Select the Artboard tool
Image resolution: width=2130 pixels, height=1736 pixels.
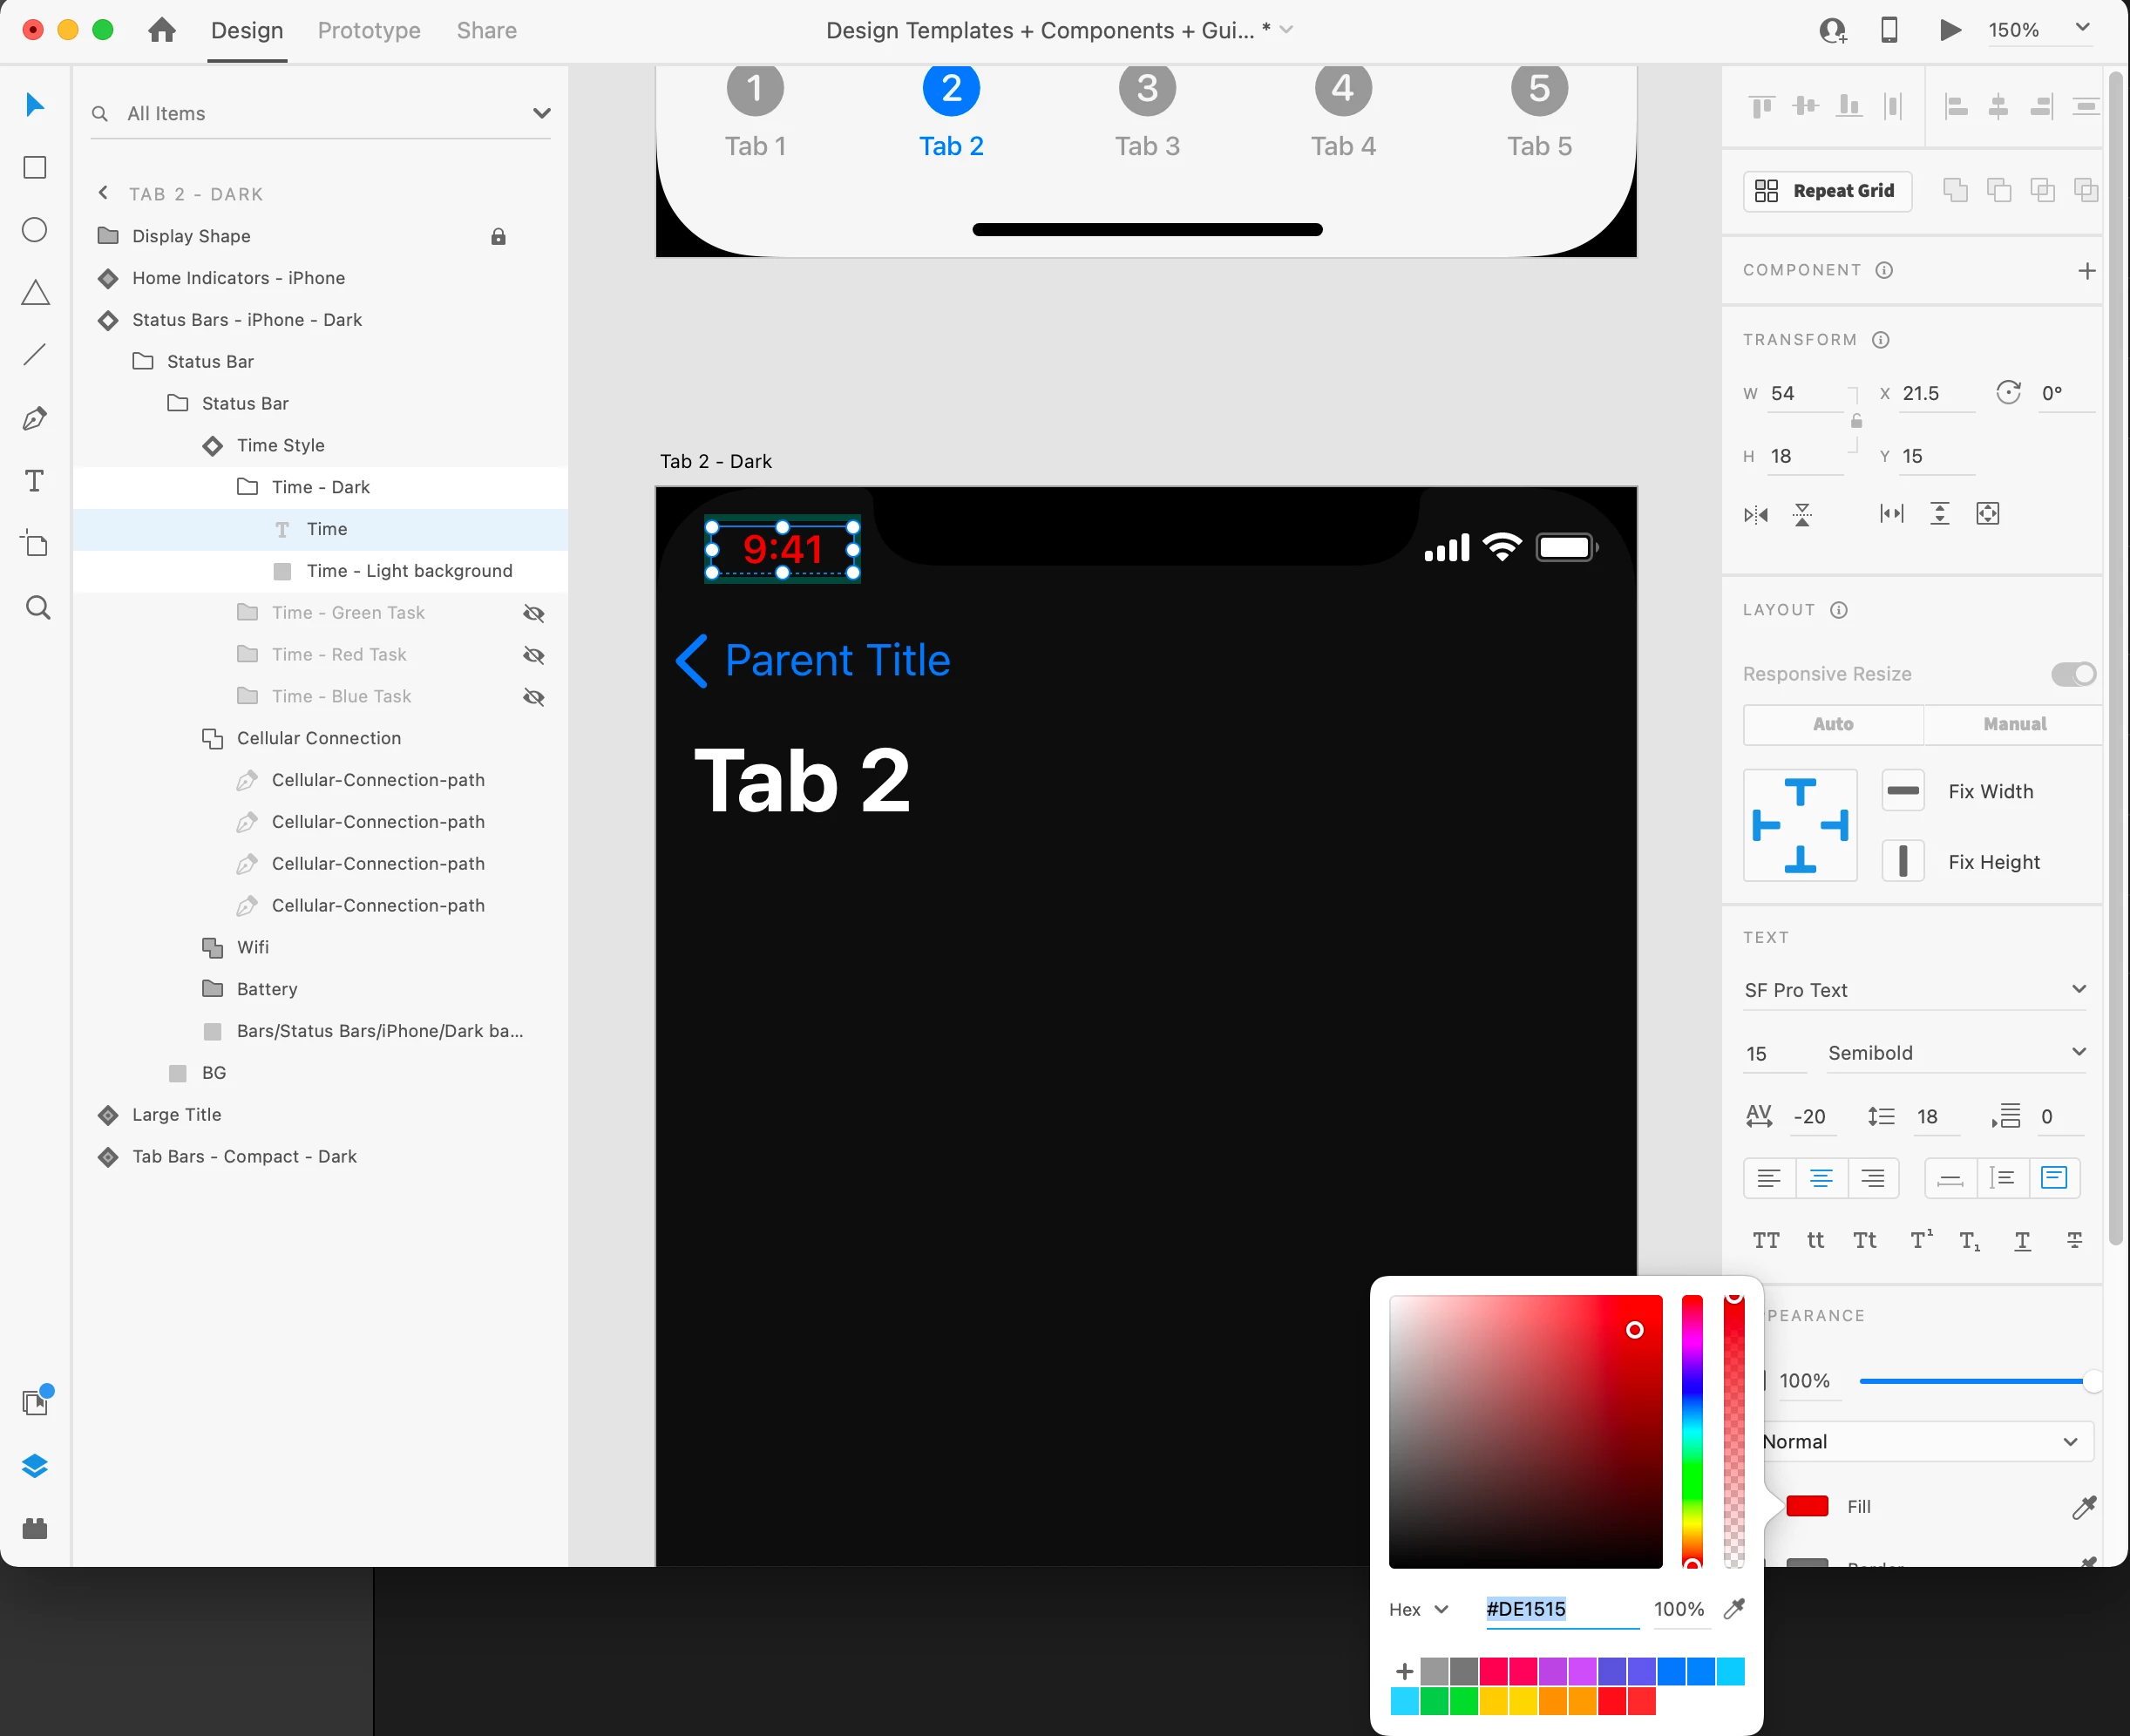[35, 544]
